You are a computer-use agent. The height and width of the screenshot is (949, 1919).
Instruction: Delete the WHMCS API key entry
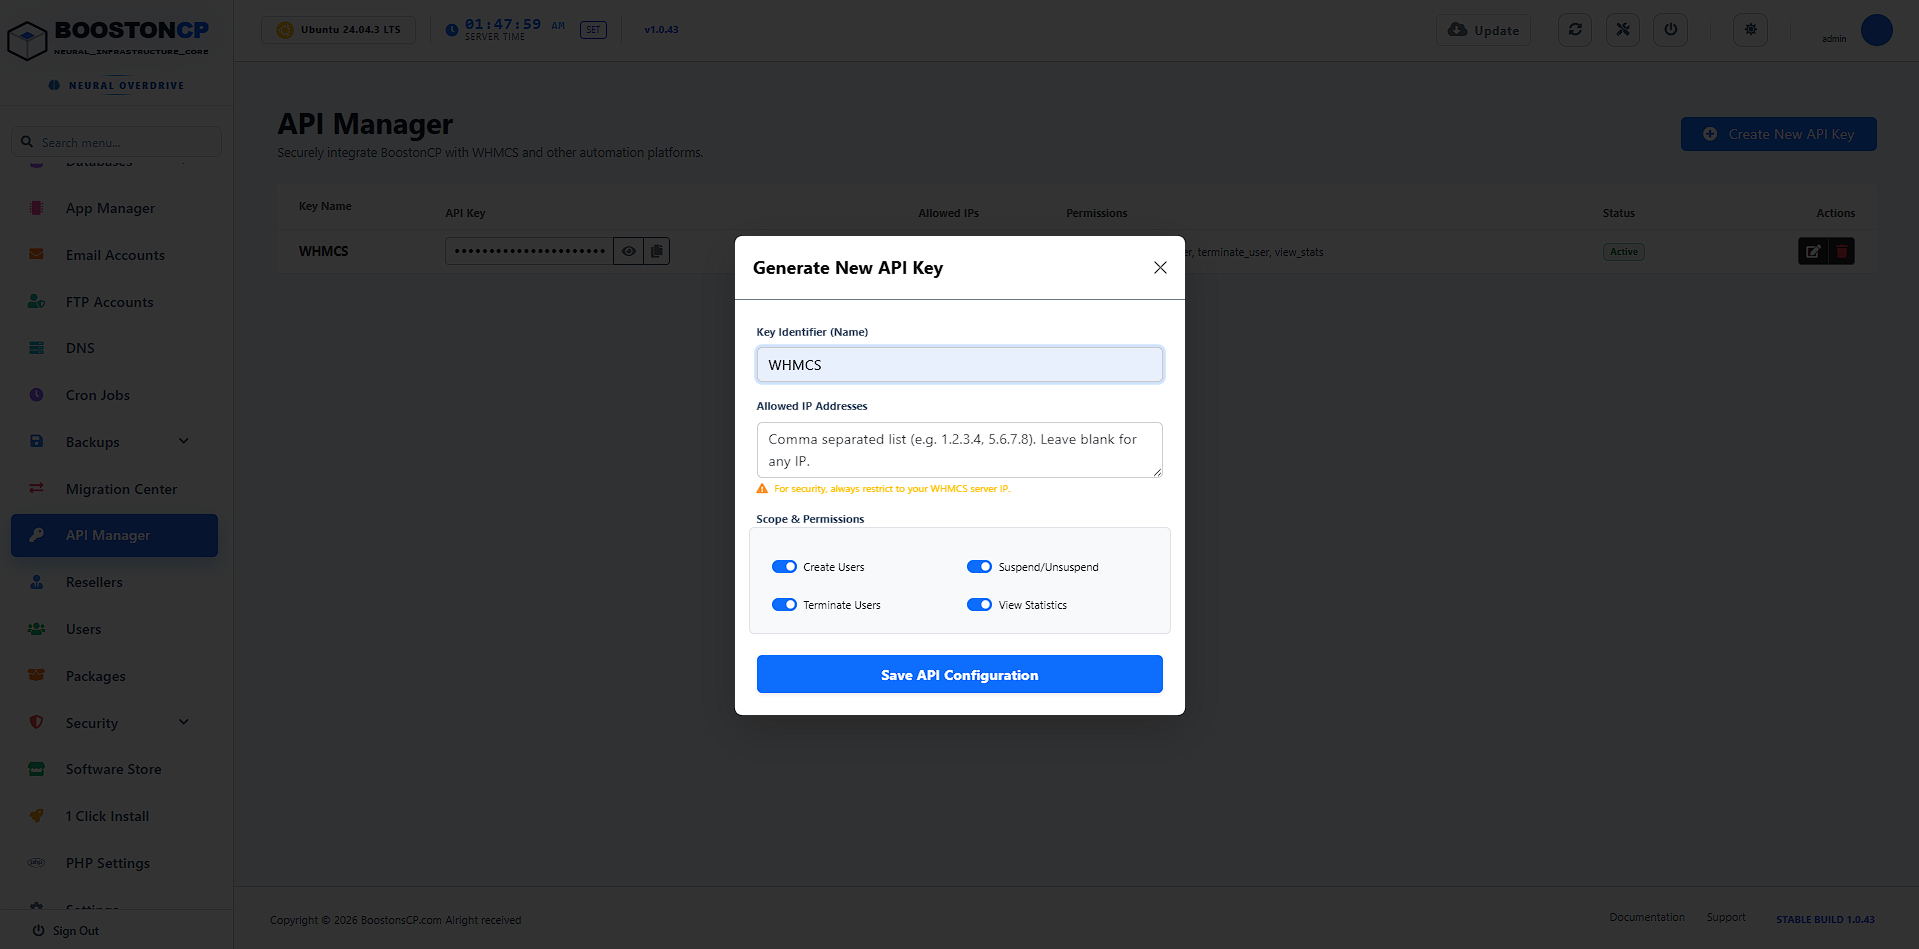1841,251
